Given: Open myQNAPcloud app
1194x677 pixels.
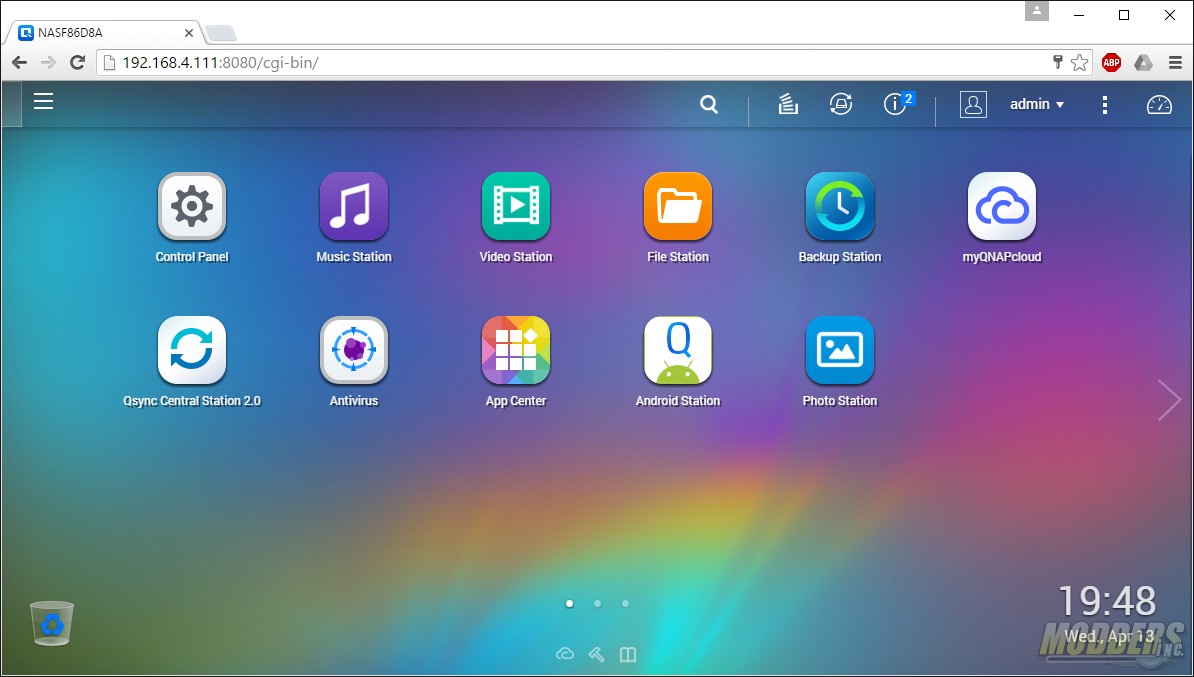Looking at the screenshot, I should pyautogui.click(x=1002, y=206).
